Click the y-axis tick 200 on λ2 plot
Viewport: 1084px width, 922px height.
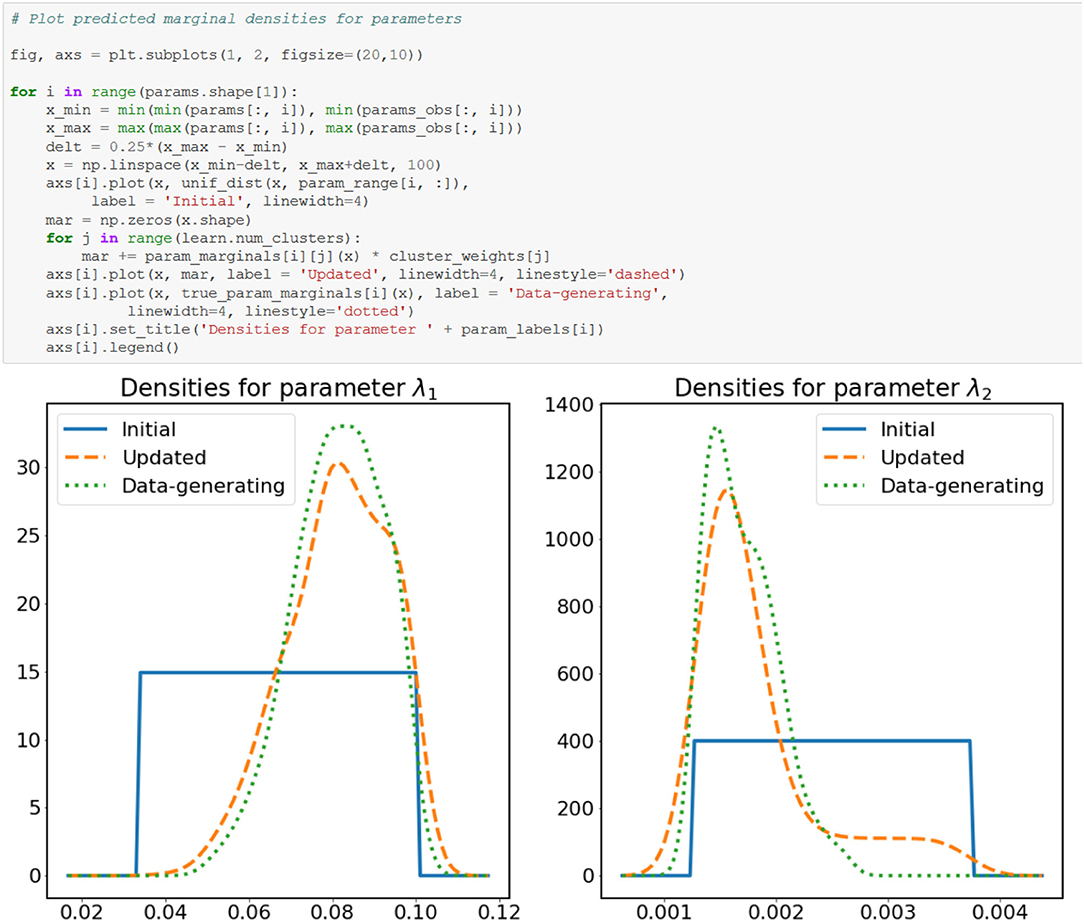[x=575, y=809]
